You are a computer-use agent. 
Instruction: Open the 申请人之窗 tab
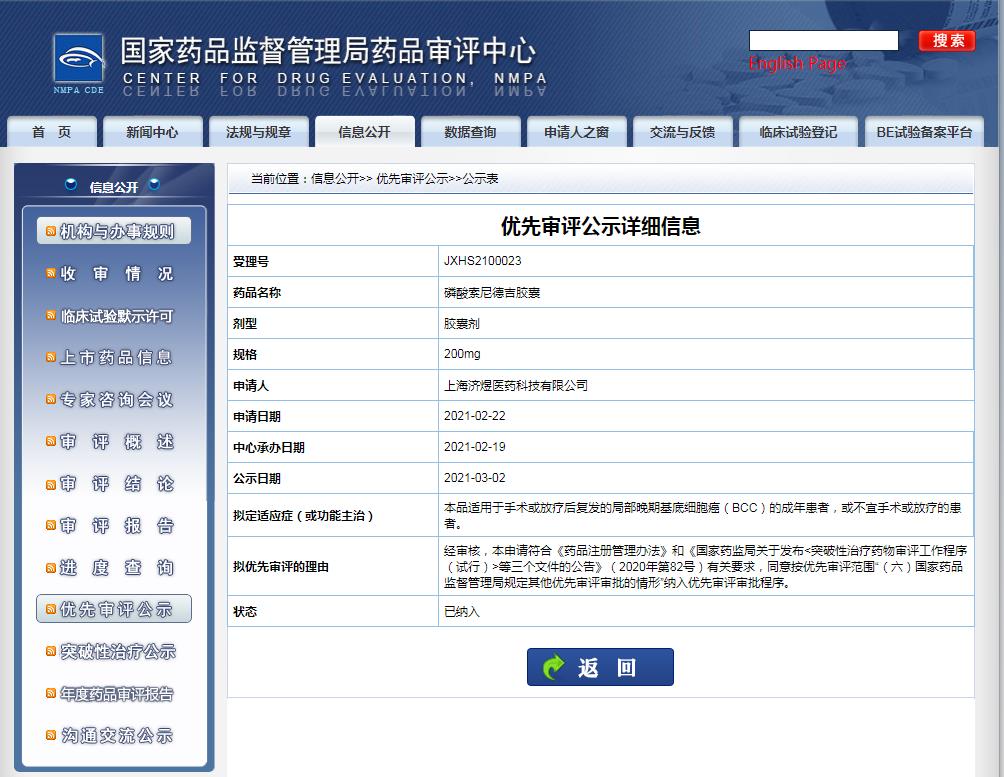click(576, 132)
